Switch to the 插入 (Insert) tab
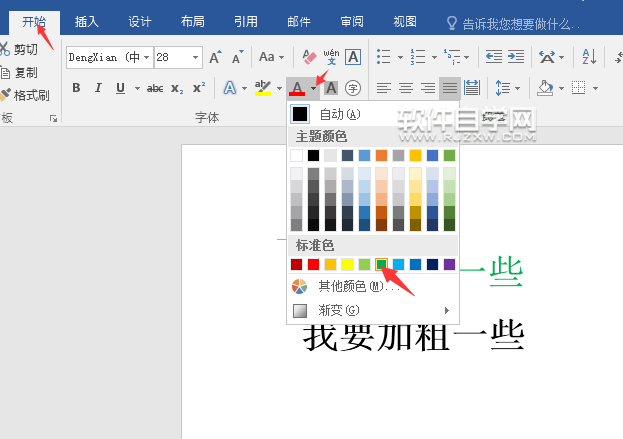This screenshot has width=623, height=439. [87, 22]
